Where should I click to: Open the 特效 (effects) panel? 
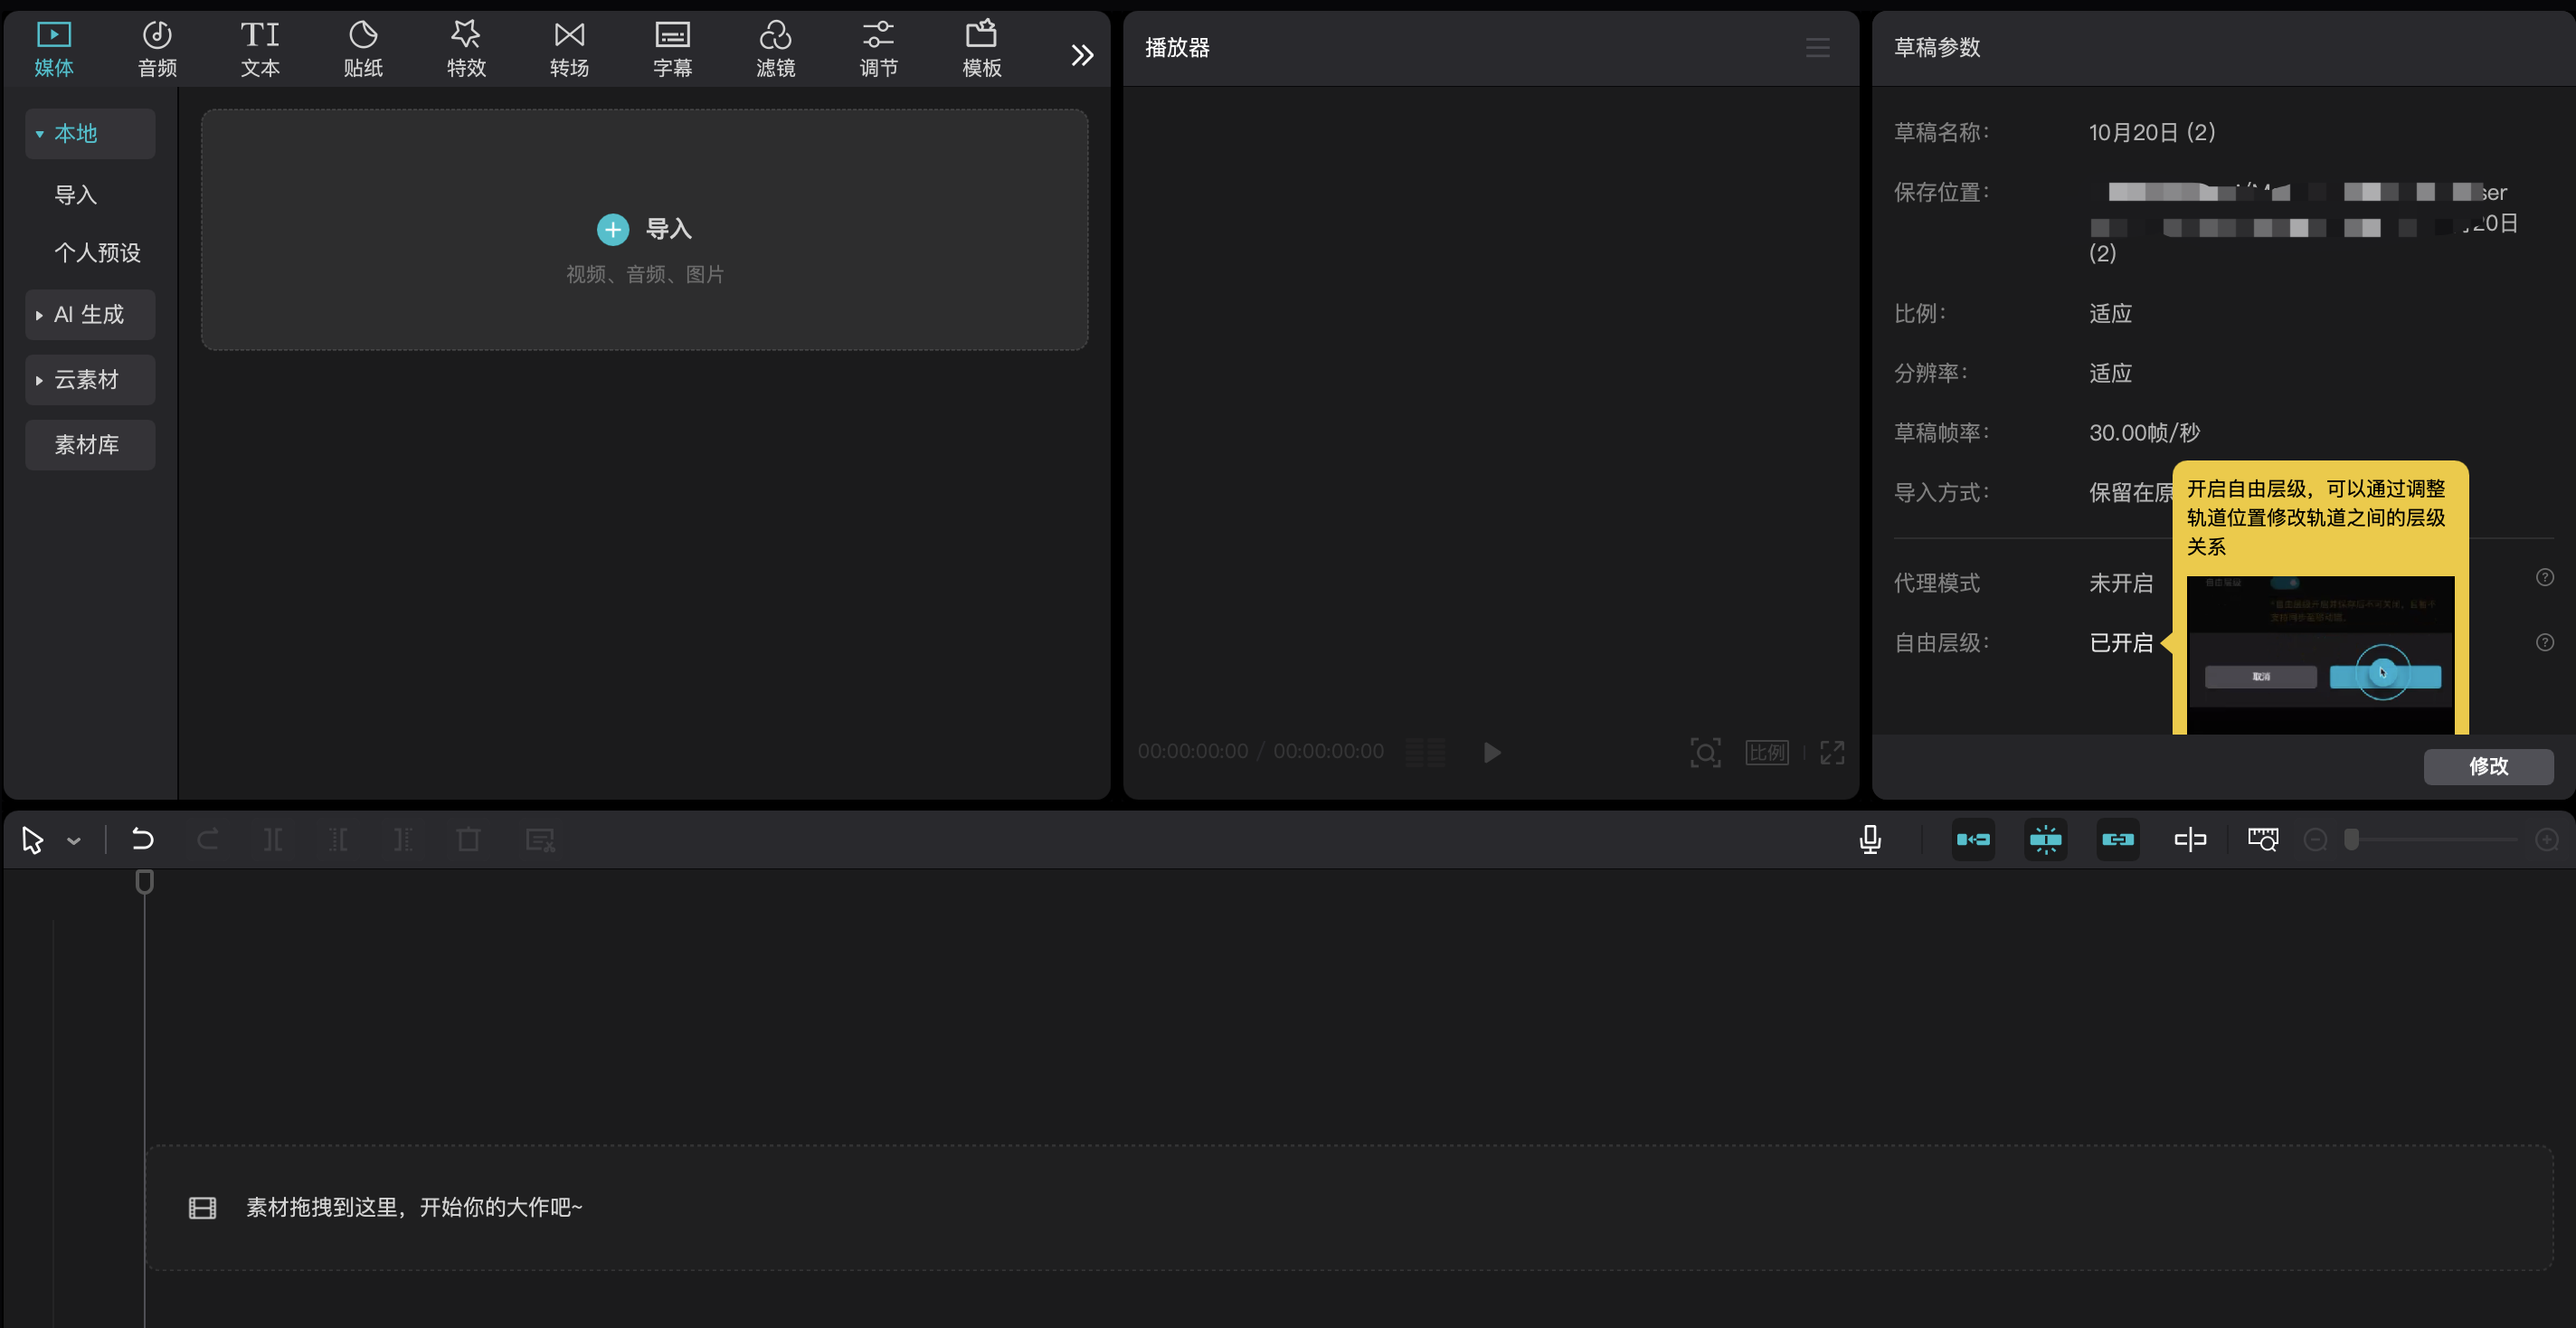(466, 49)
